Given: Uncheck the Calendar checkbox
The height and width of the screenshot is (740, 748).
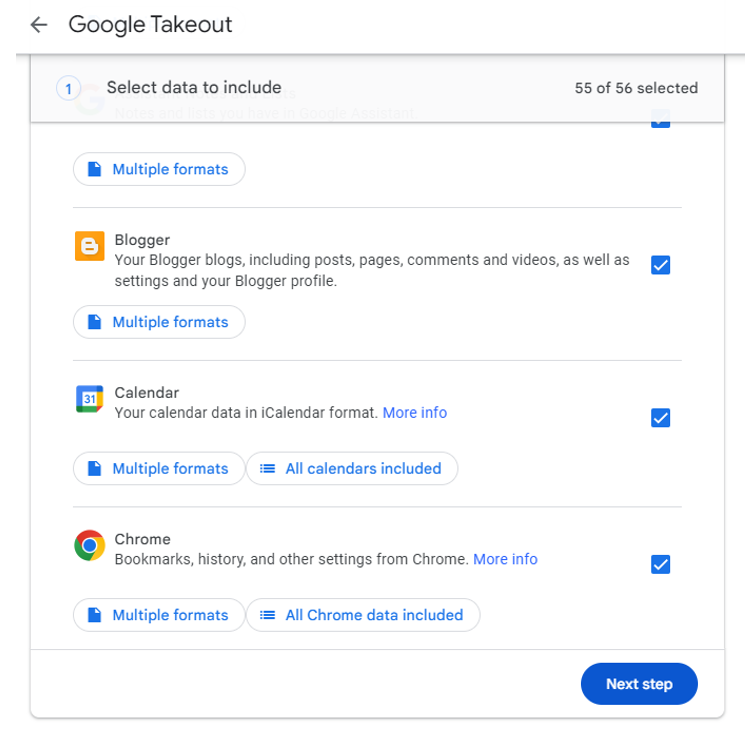Looking at the screenshot, I should pos(660,418).
